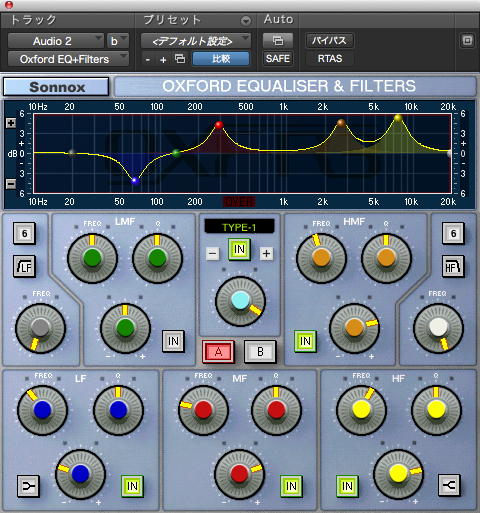Open the プリセット menu arrow
This screenshot has width=480, height=513.
click(x=246, y=21)
